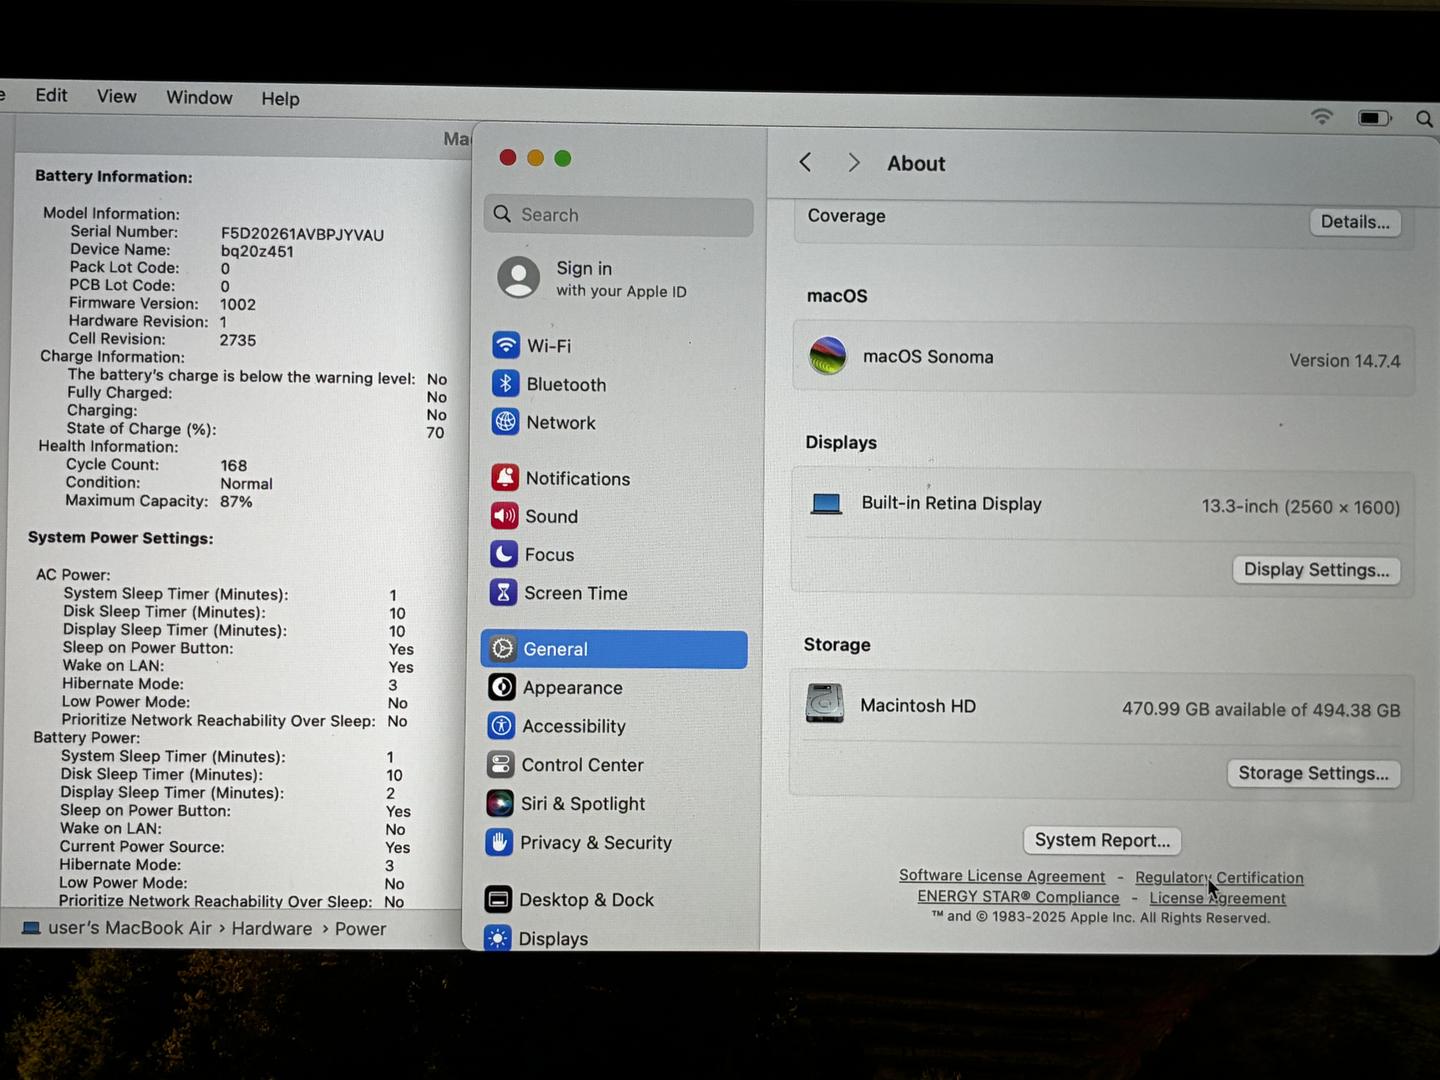
Task: Open Wi-Fi status in menu bar
Action: click(x=1322, y=117)
